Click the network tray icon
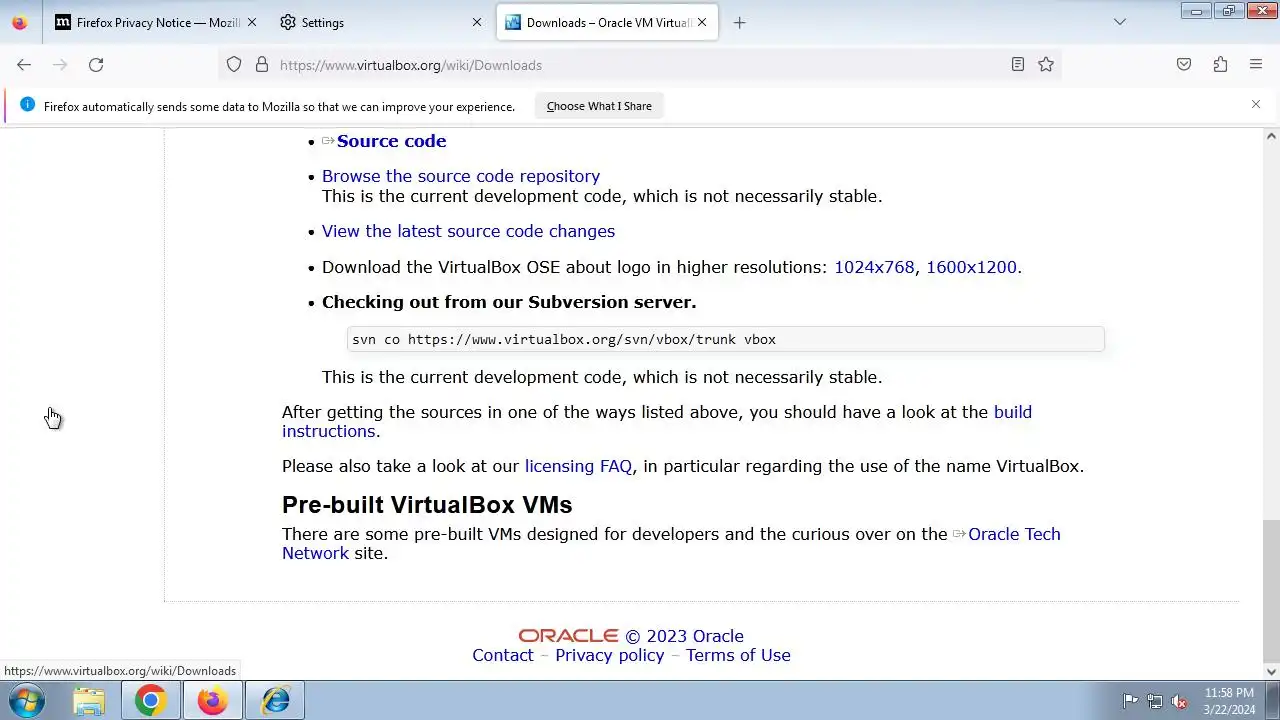1280x720 pixels. tap(1155, 701)
